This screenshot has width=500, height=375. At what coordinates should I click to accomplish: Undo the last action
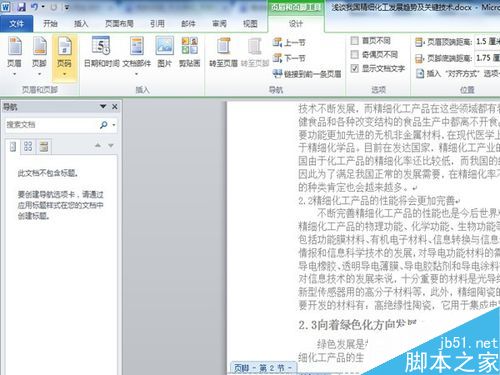point(34,7)
